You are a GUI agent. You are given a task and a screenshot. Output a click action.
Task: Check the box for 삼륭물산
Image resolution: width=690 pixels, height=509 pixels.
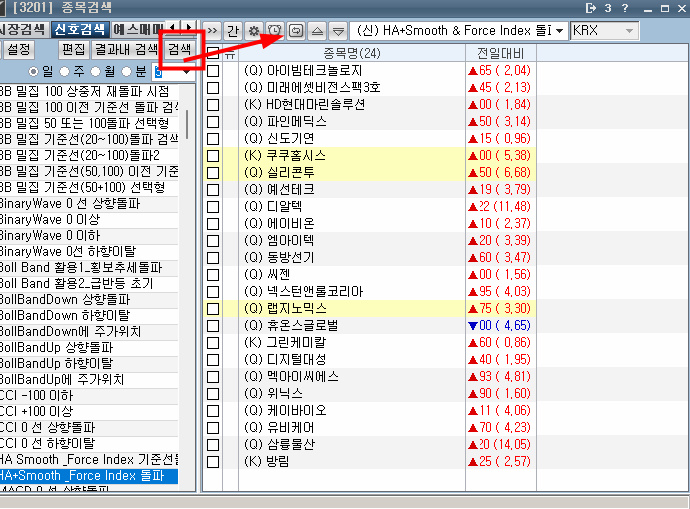213,445
